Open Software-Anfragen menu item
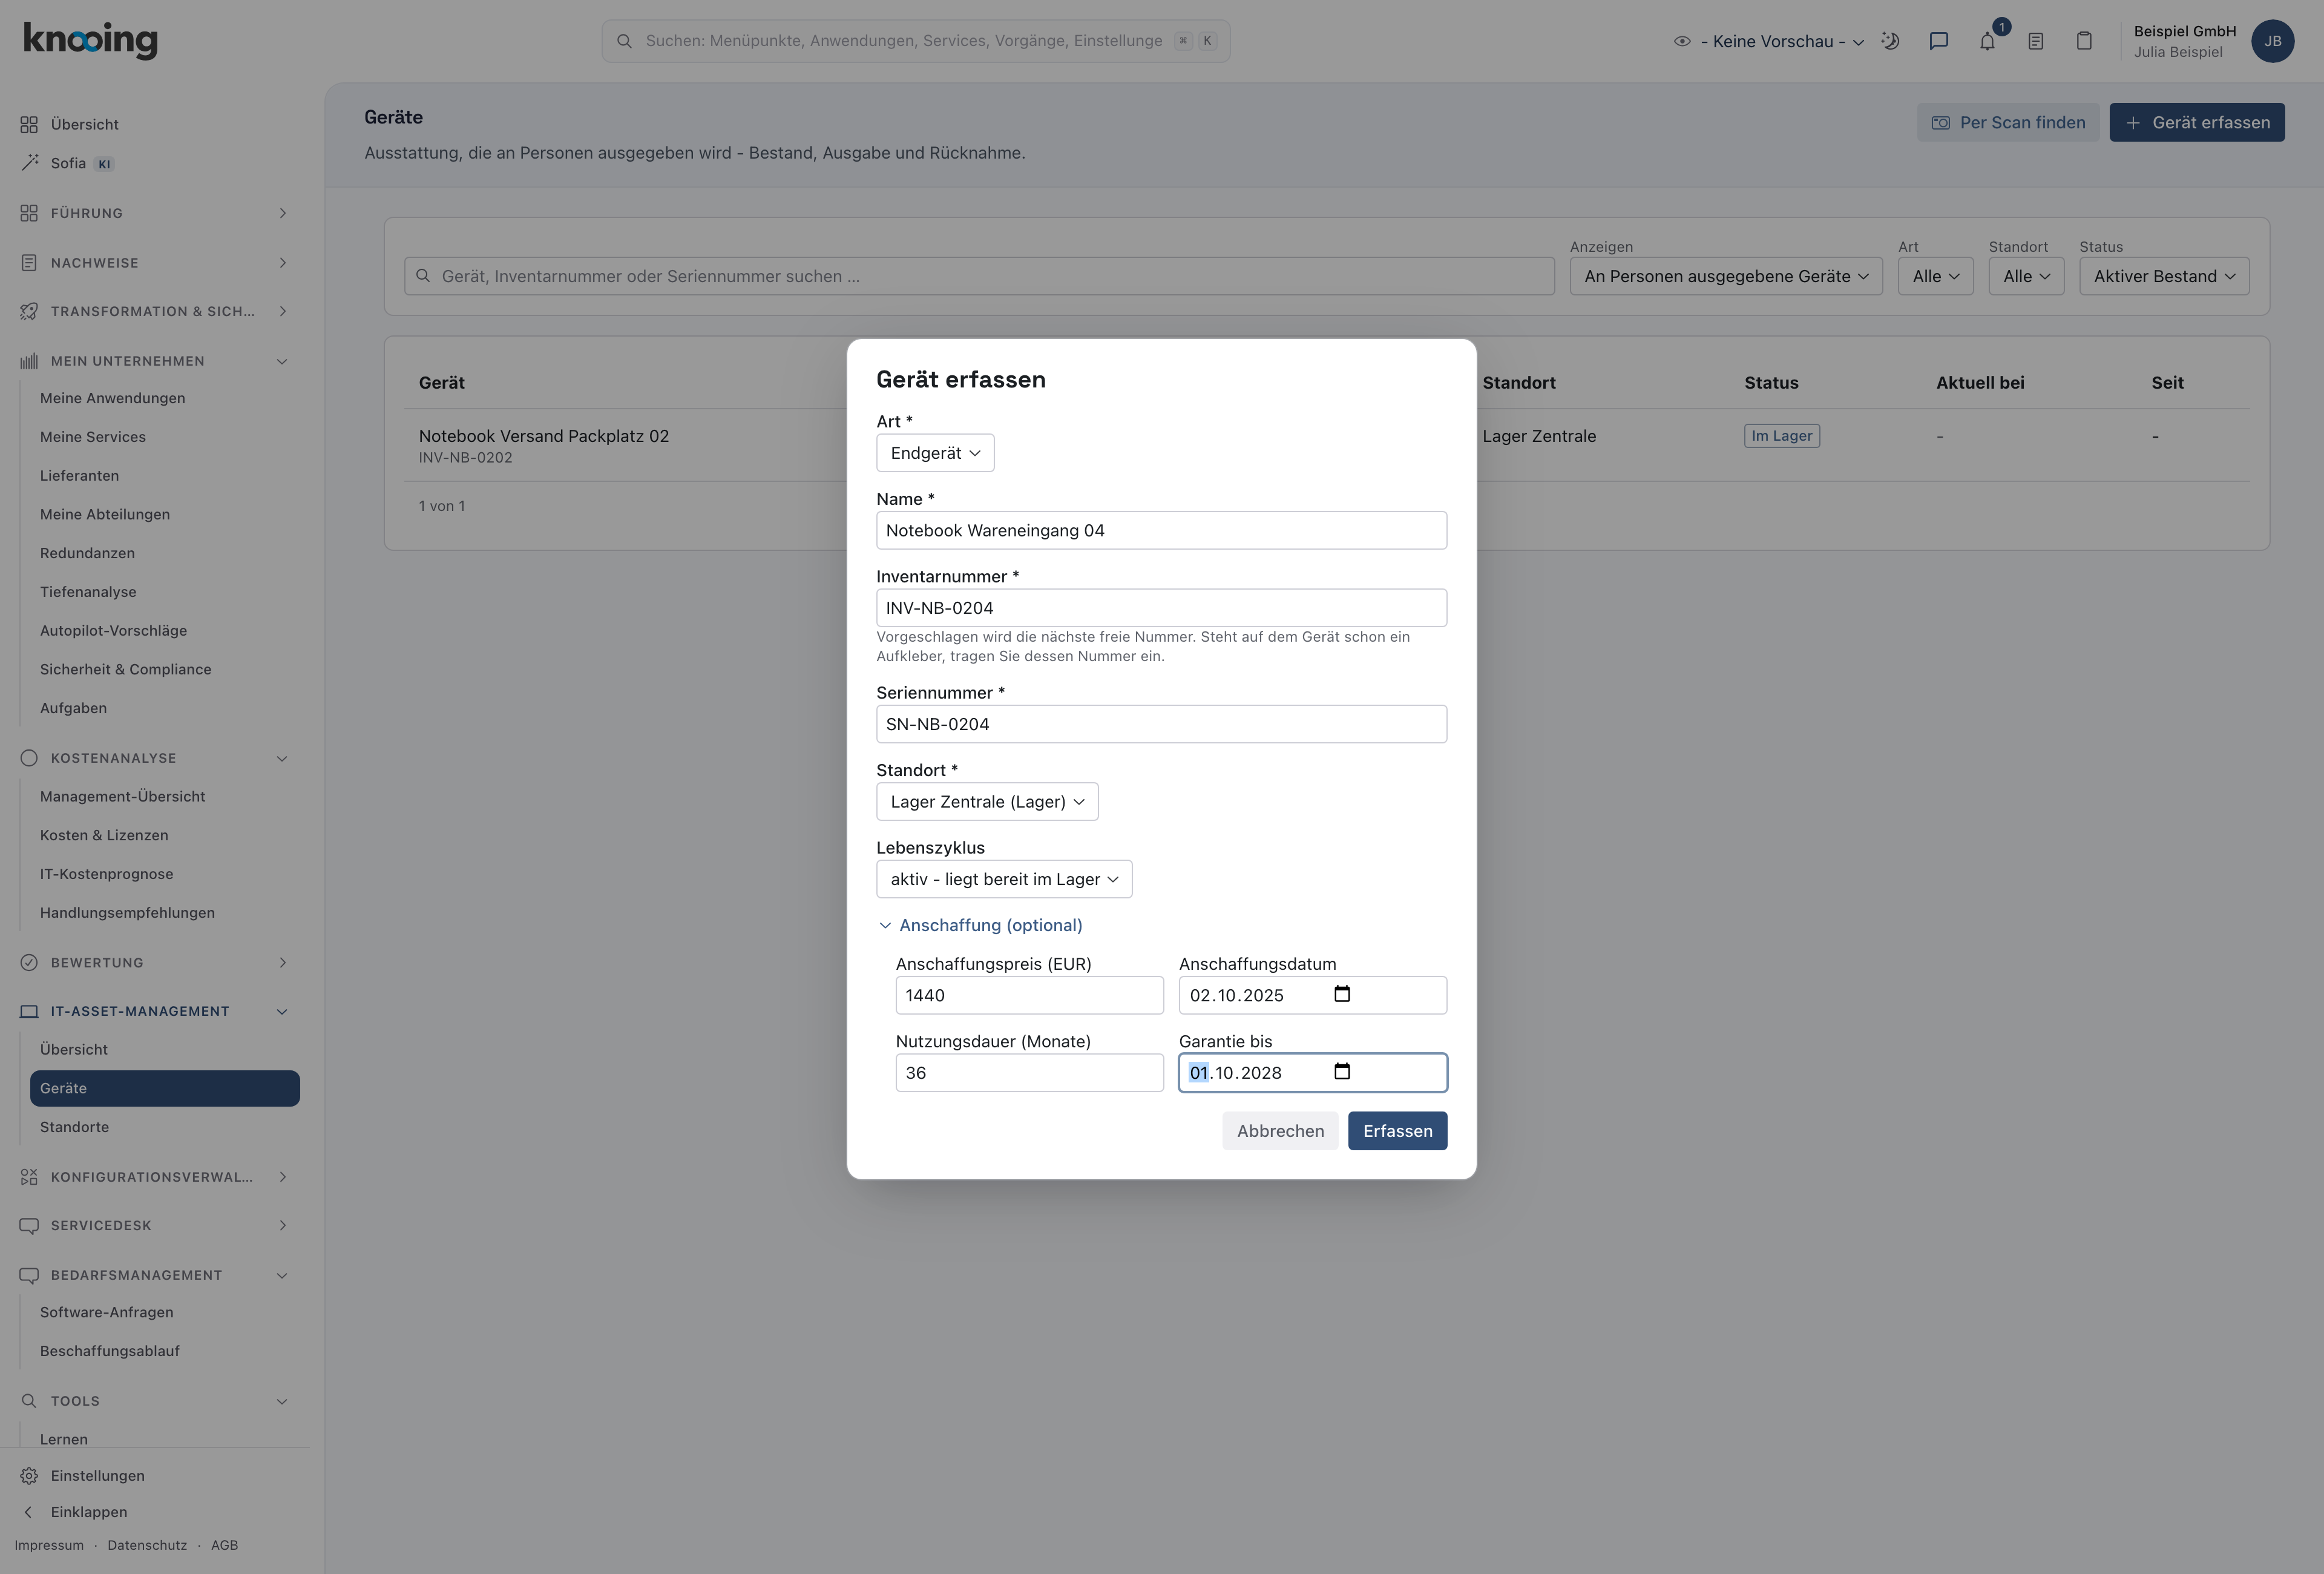 pos(107,1312)
